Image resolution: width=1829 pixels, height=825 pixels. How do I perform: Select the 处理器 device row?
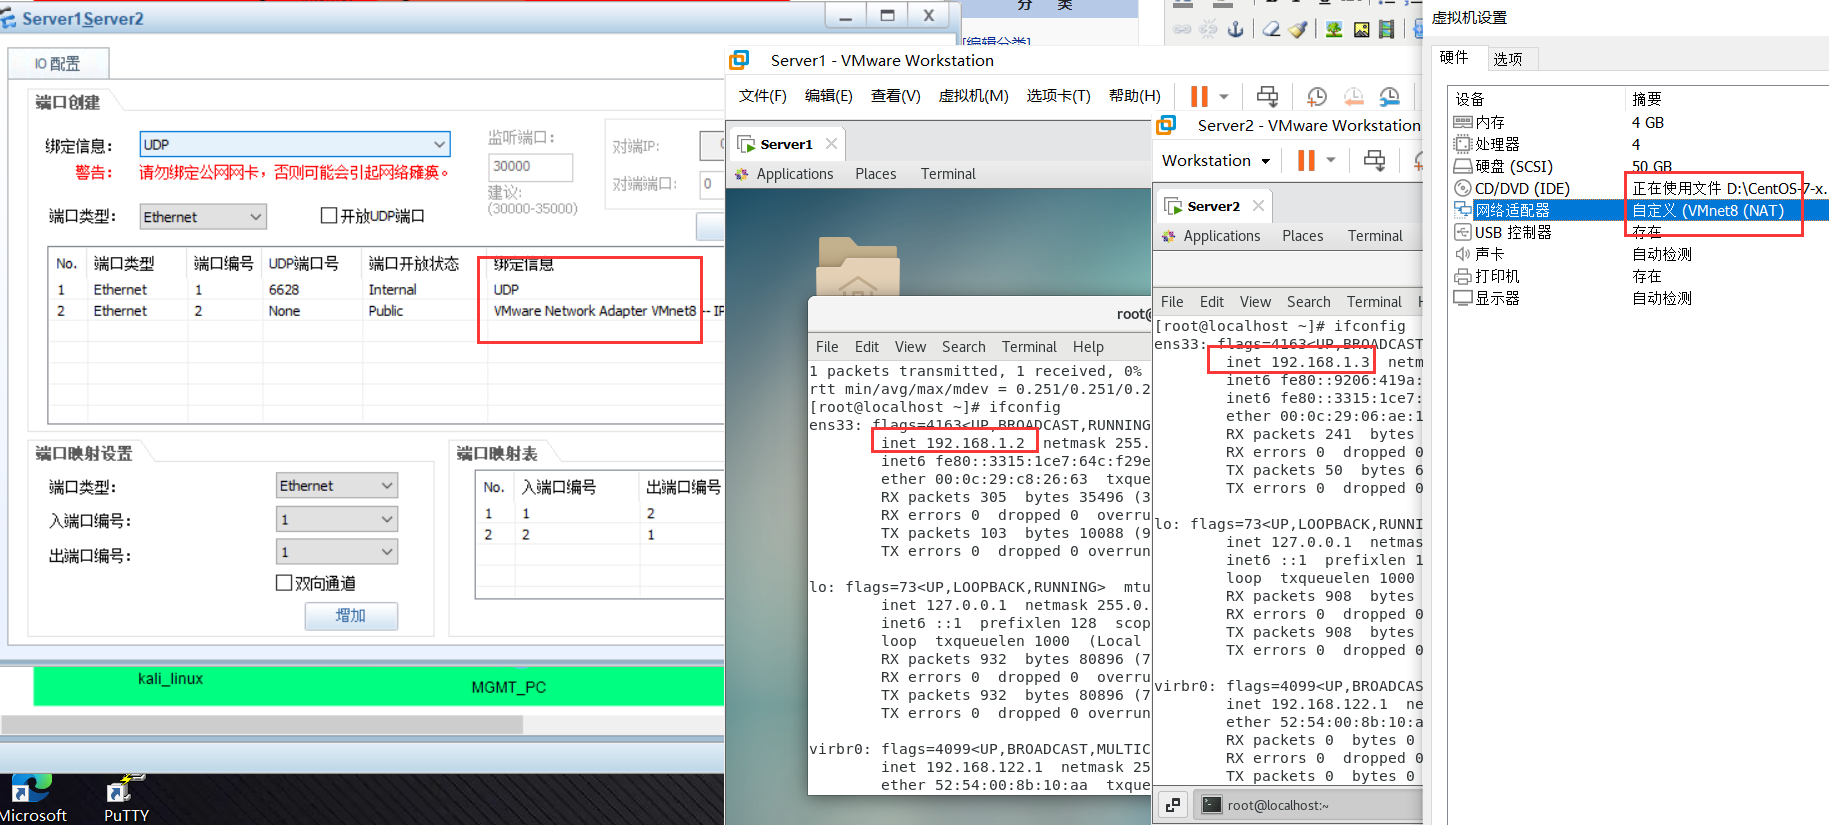pos(1640,144)
